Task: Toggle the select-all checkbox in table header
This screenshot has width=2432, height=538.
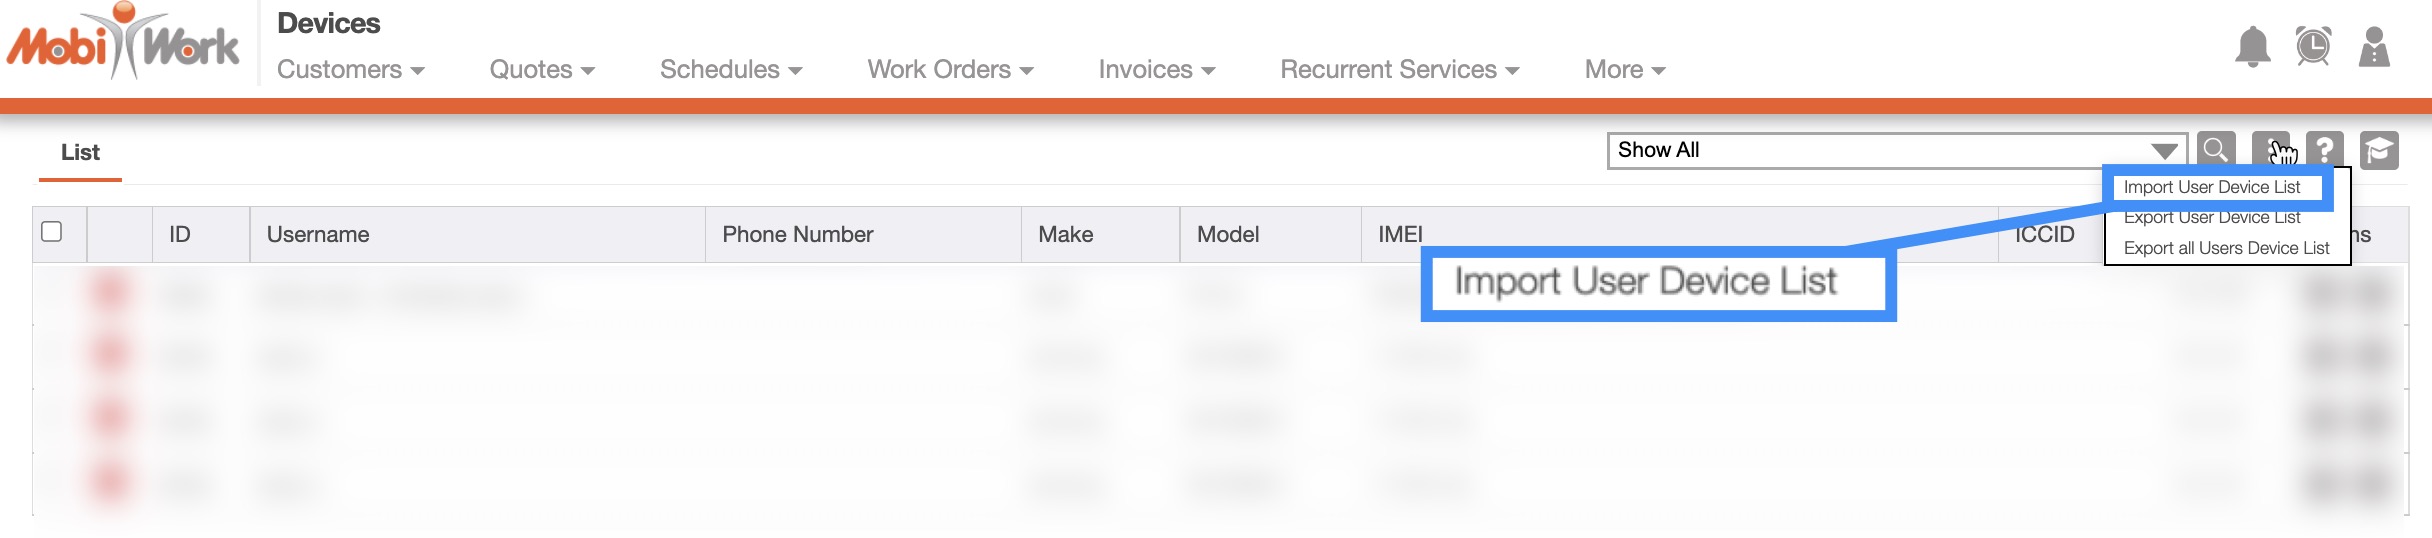Action: [x=52, y=232]
